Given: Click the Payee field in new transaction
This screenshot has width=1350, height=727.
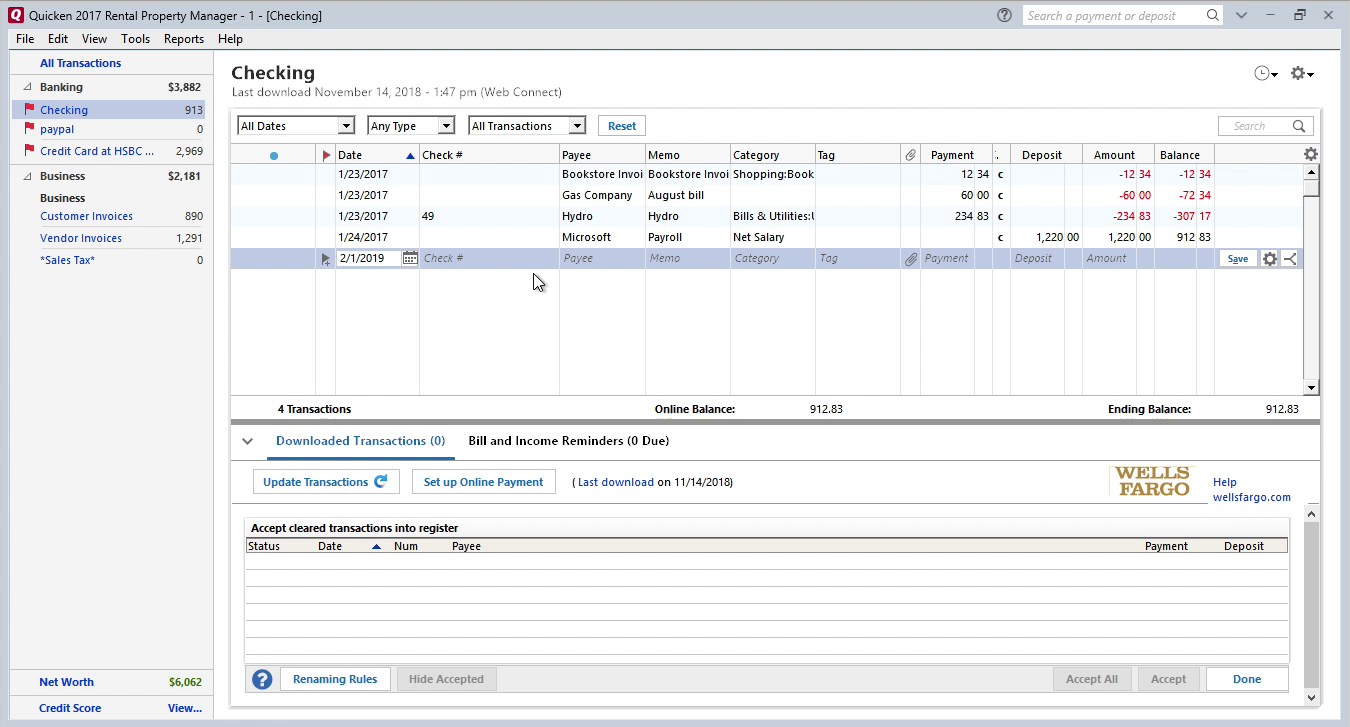Looking at the screenshot, I should (602, 258).
